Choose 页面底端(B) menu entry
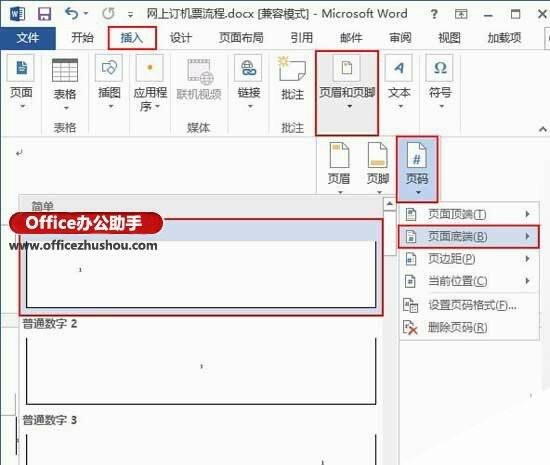The image size is (550, 465). 469,237
